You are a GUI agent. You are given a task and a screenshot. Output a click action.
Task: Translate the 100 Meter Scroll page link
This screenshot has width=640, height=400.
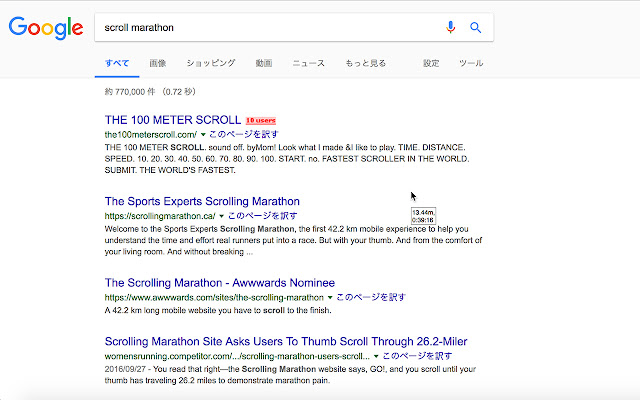244,134
